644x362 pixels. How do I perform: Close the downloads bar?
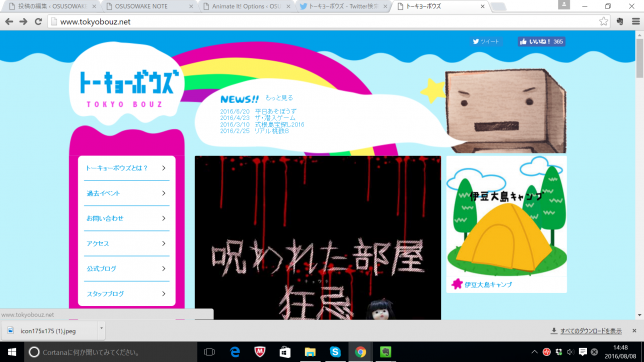[x=634, y=331]
